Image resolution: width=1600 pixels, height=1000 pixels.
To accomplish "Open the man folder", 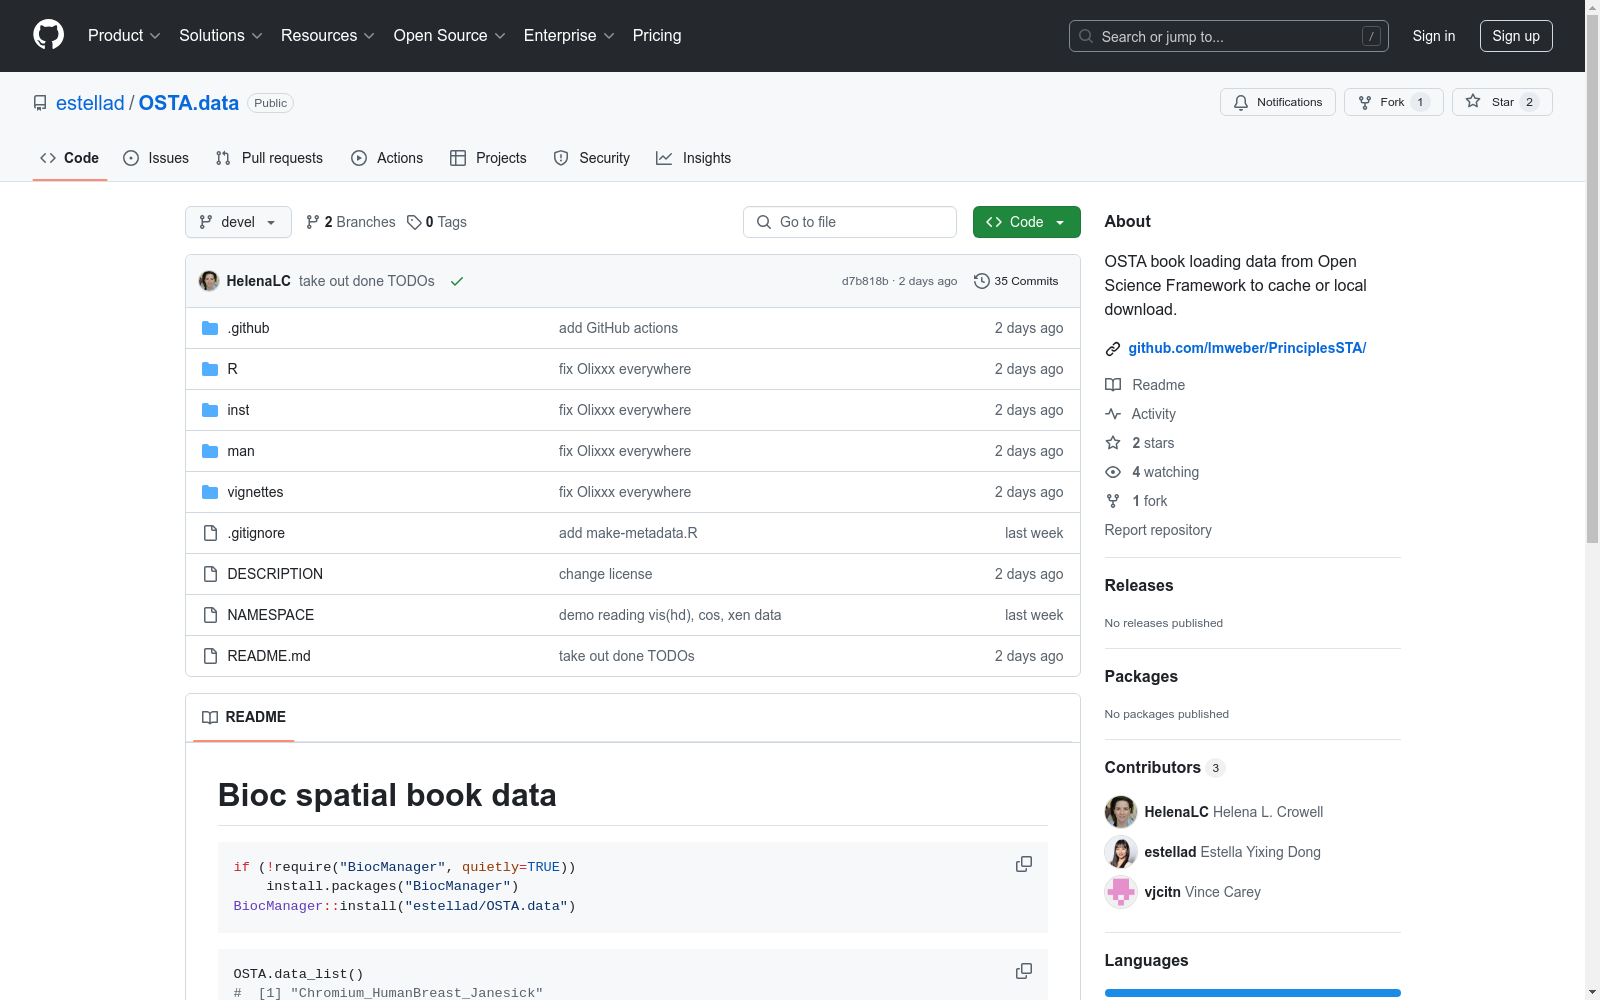I will tap(241, 451).
